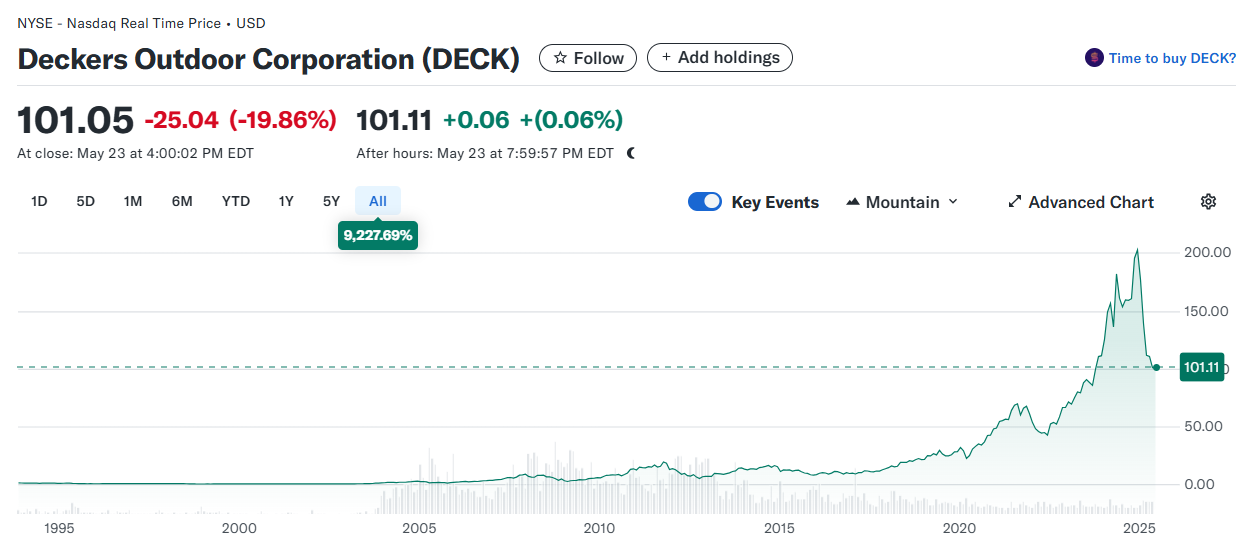Click the 2020 x-axis label
Screen dimensions: 1241x553
coord(959,528)
